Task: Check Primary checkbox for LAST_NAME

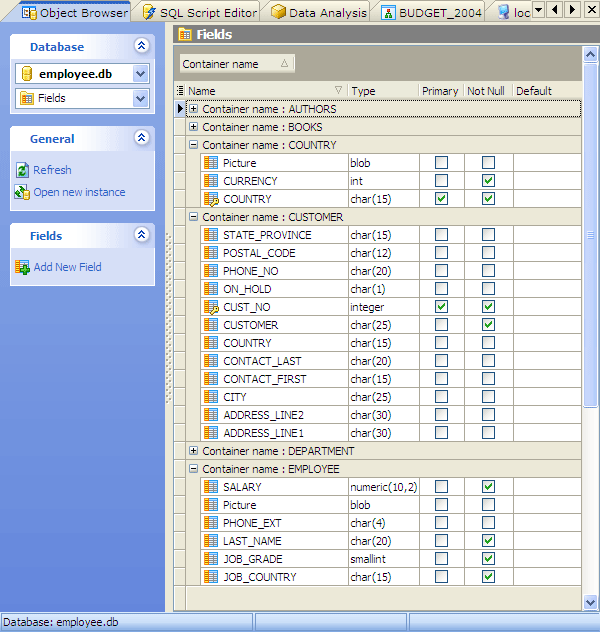Action: [x=441, y=541]
